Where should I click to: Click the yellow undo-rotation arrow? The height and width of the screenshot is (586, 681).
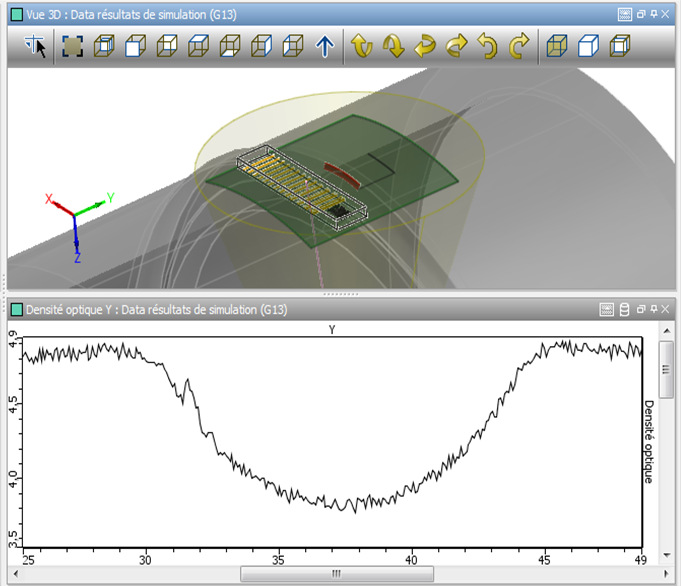[x=488, y=46]
